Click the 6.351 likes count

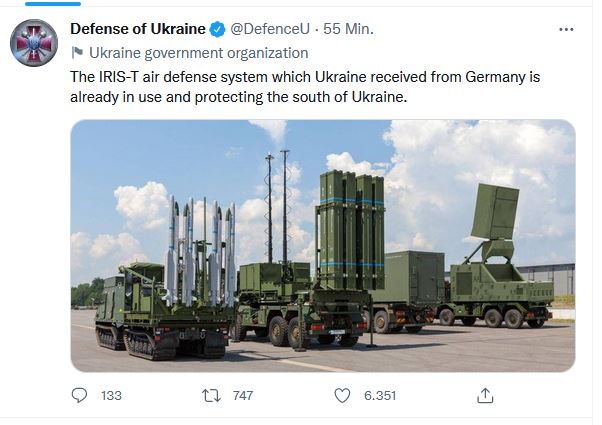[378, 396]
